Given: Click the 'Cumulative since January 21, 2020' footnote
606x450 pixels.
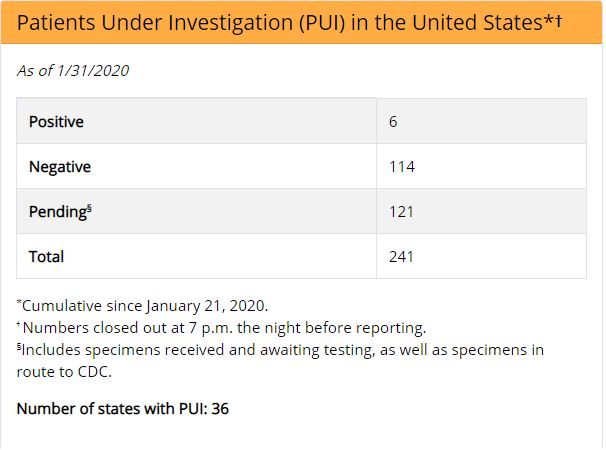Looking at the screenshot, I should tap(142, 305).
